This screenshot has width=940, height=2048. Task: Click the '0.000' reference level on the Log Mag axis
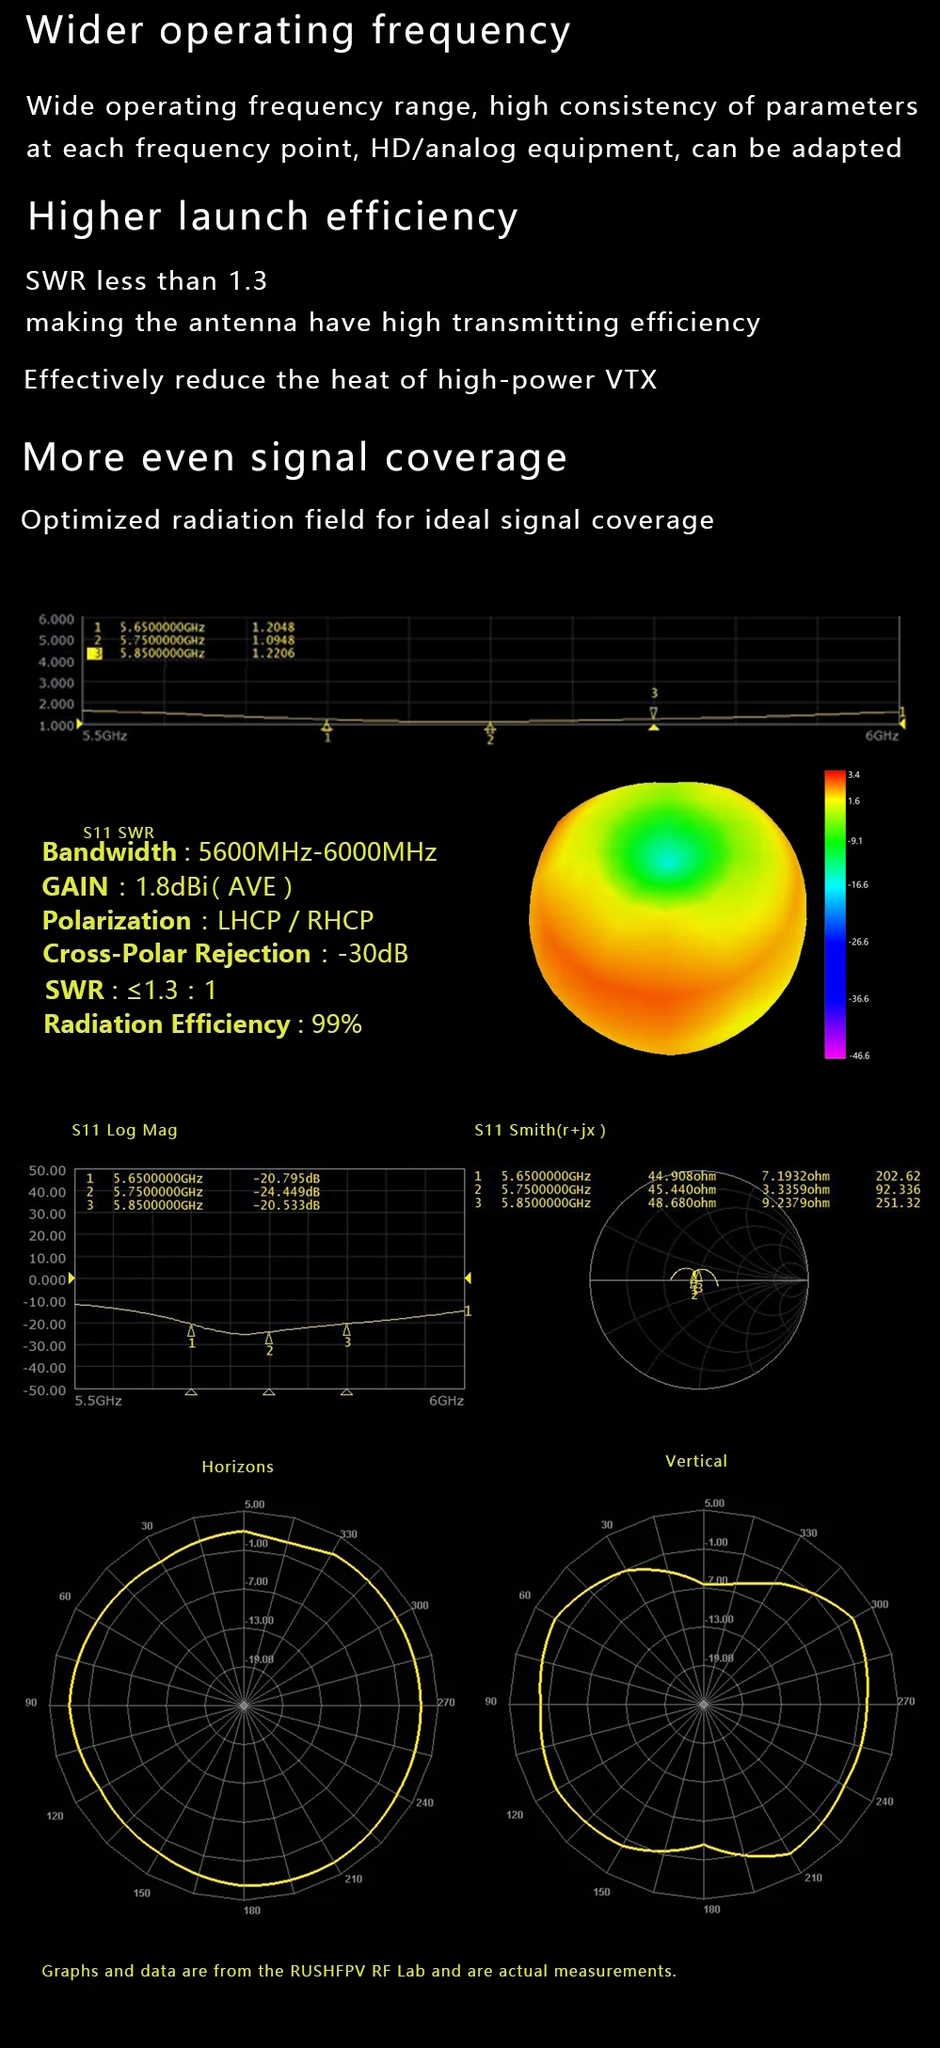click(47, 1280)
